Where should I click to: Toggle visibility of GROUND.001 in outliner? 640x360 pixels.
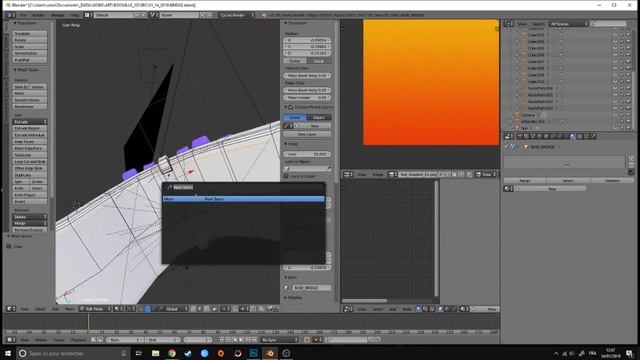click(x=615, y=121)
